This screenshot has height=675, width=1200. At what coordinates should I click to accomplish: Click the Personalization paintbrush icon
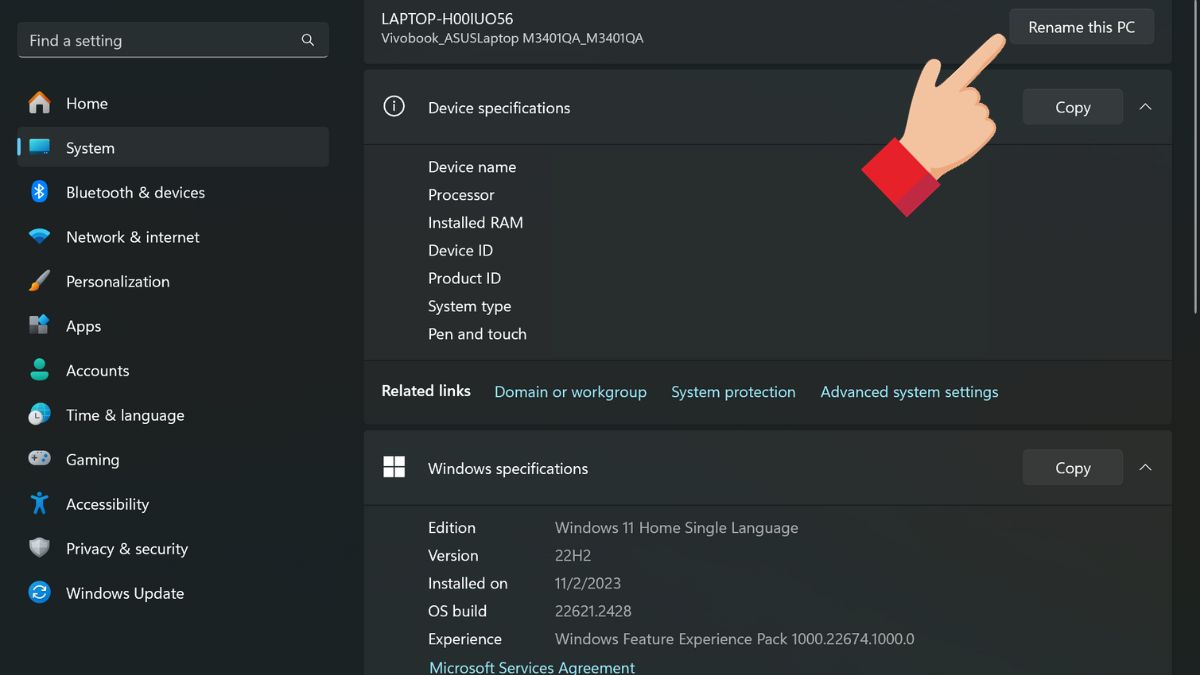[39, 281]
